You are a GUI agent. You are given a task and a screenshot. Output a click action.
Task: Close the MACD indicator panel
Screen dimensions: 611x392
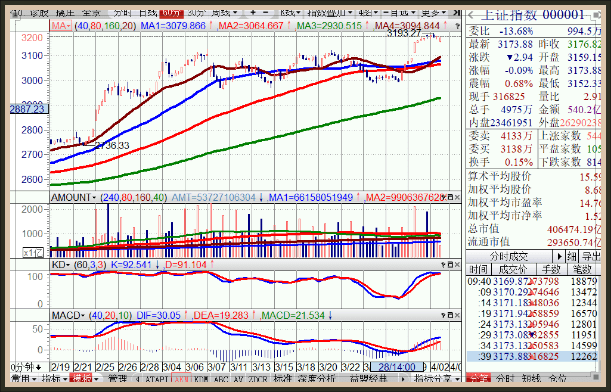[457, 315]
